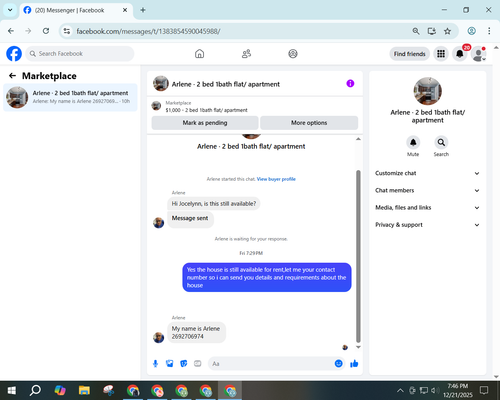Open File Explorer from taskbar
The width and height of the screenshot is (500, 400).
click(x=84, y=390)
